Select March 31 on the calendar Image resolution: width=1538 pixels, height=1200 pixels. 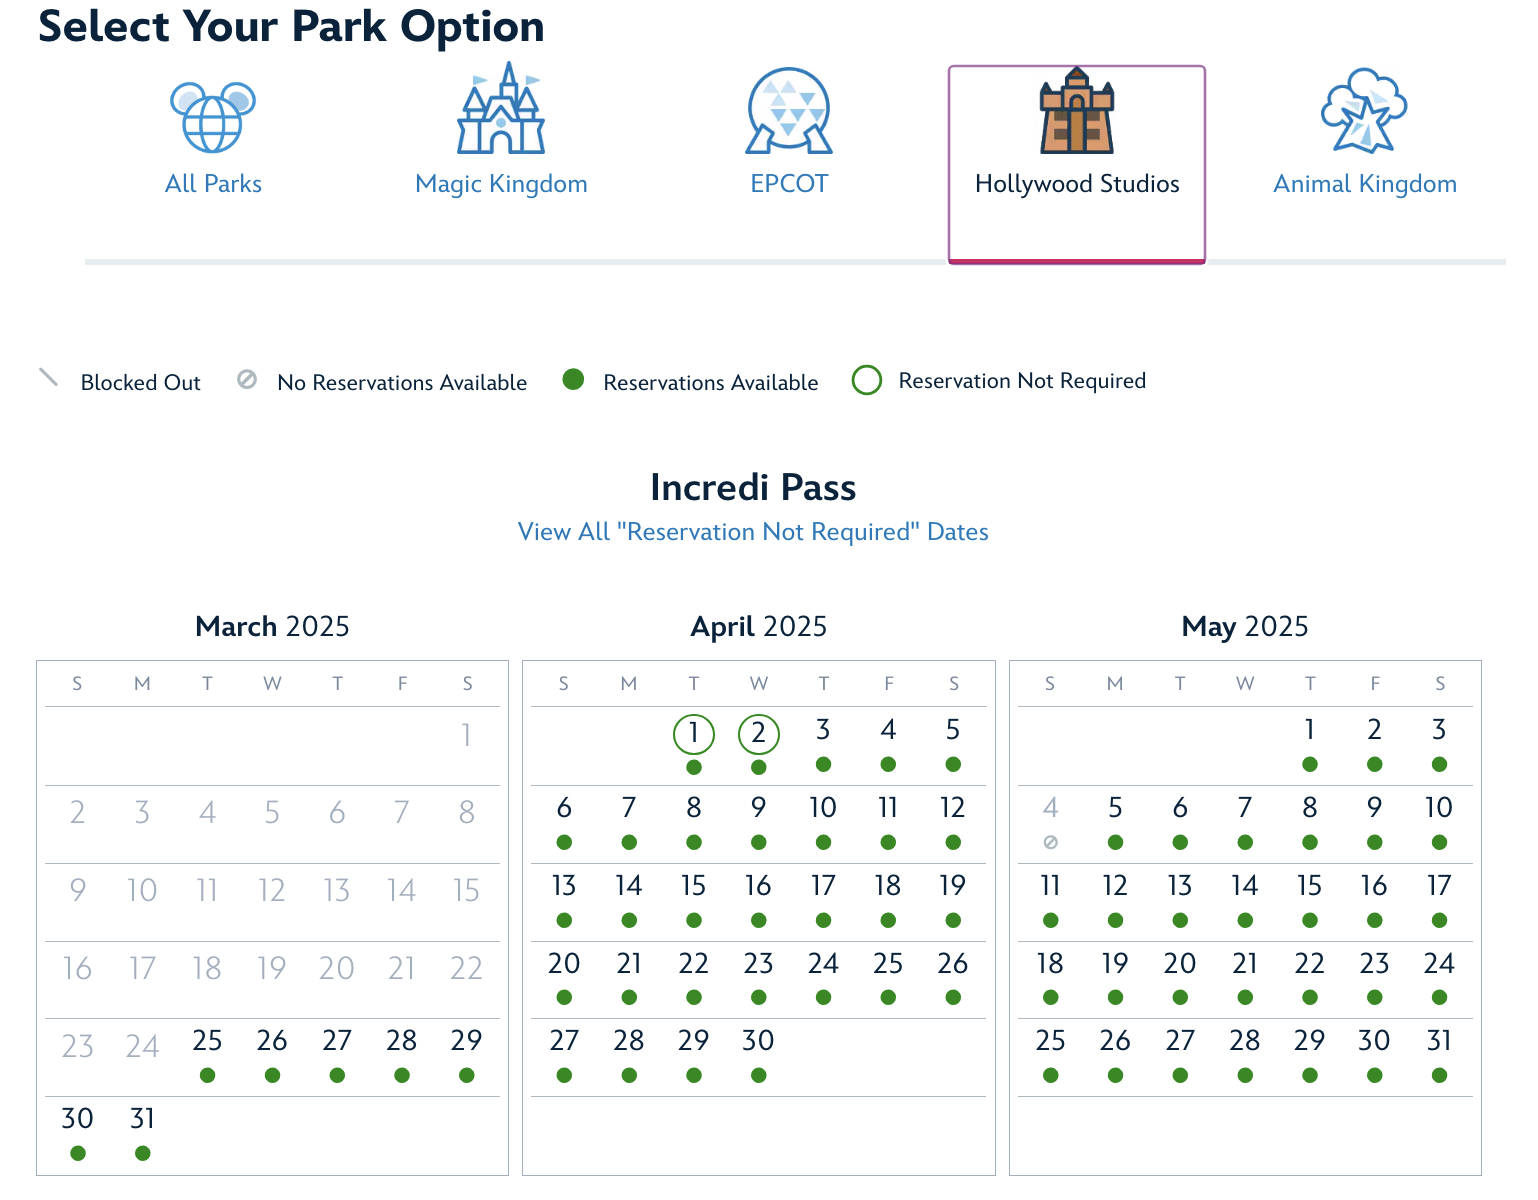click(x=143, y=1119)
